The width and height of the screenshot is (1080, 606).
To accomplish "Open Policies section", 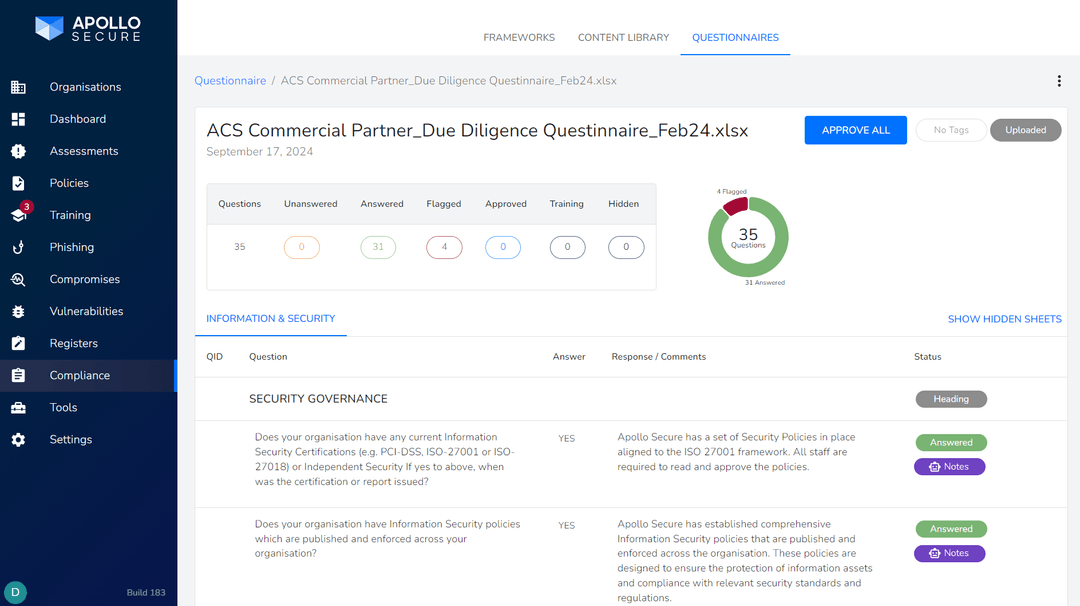I will point(69,183).
